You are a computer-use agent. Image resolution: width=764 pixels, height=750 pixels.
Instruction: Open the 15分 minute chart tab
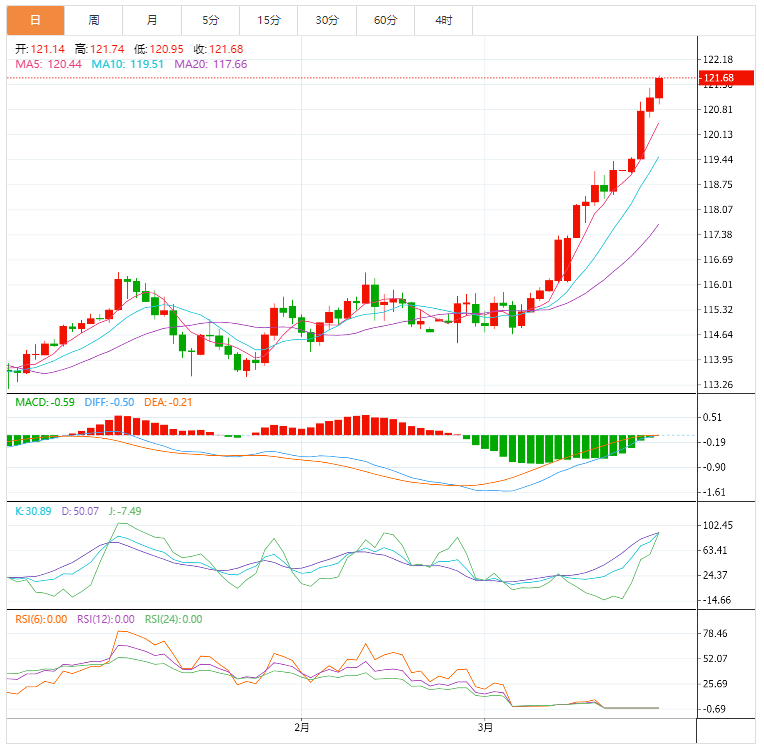pos(269,20)
